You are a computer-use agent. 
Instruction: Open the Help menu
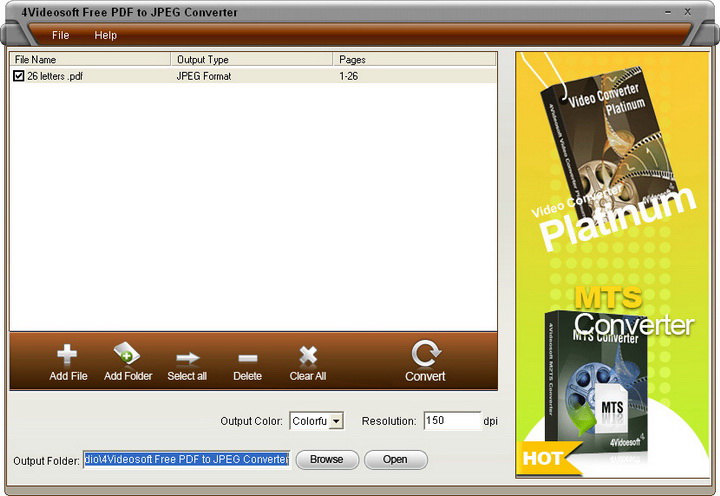pos(106,35)
